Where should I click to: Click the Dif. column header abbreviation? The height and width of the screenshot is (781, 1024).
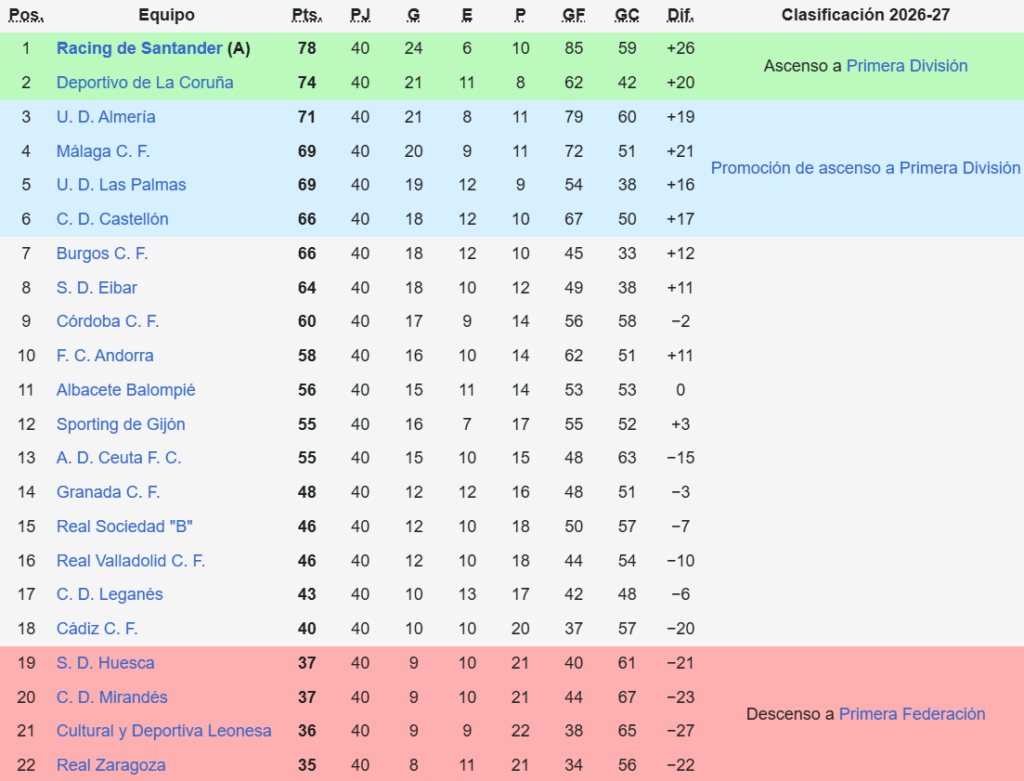(680, 15)
